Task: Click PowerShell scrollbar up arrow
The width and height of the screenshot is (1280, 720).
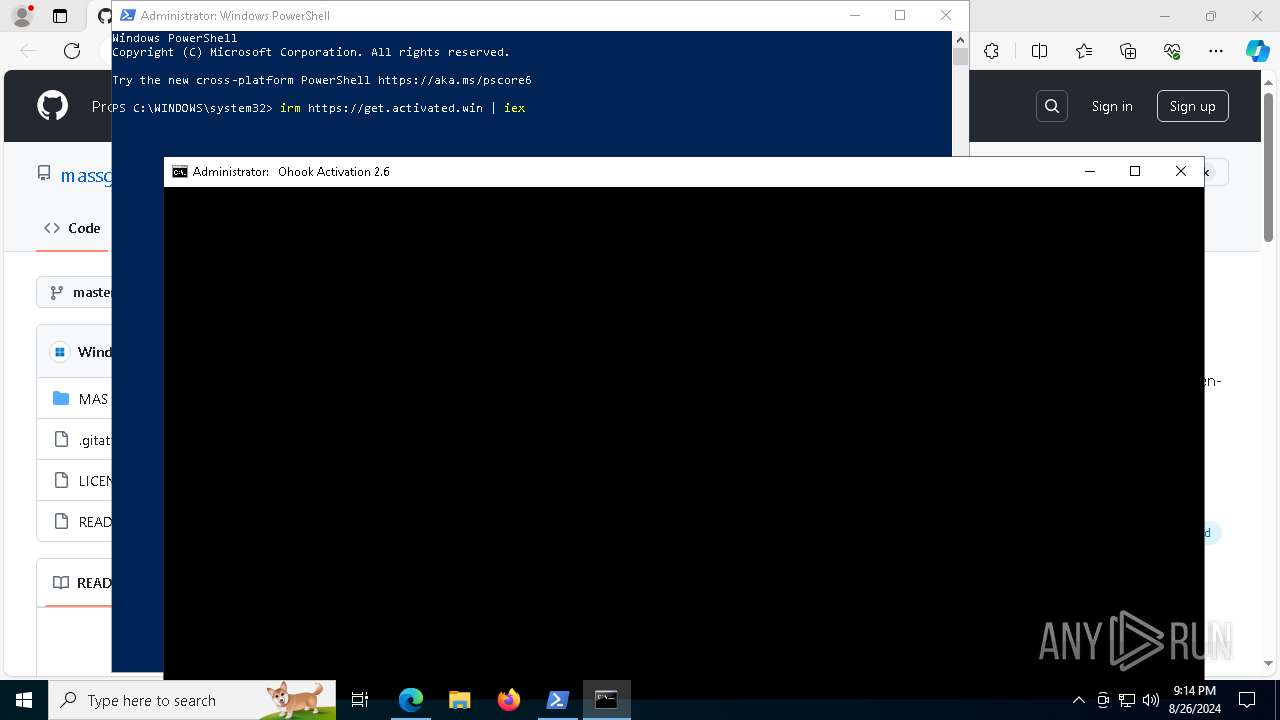Action: tap(960, 39)
